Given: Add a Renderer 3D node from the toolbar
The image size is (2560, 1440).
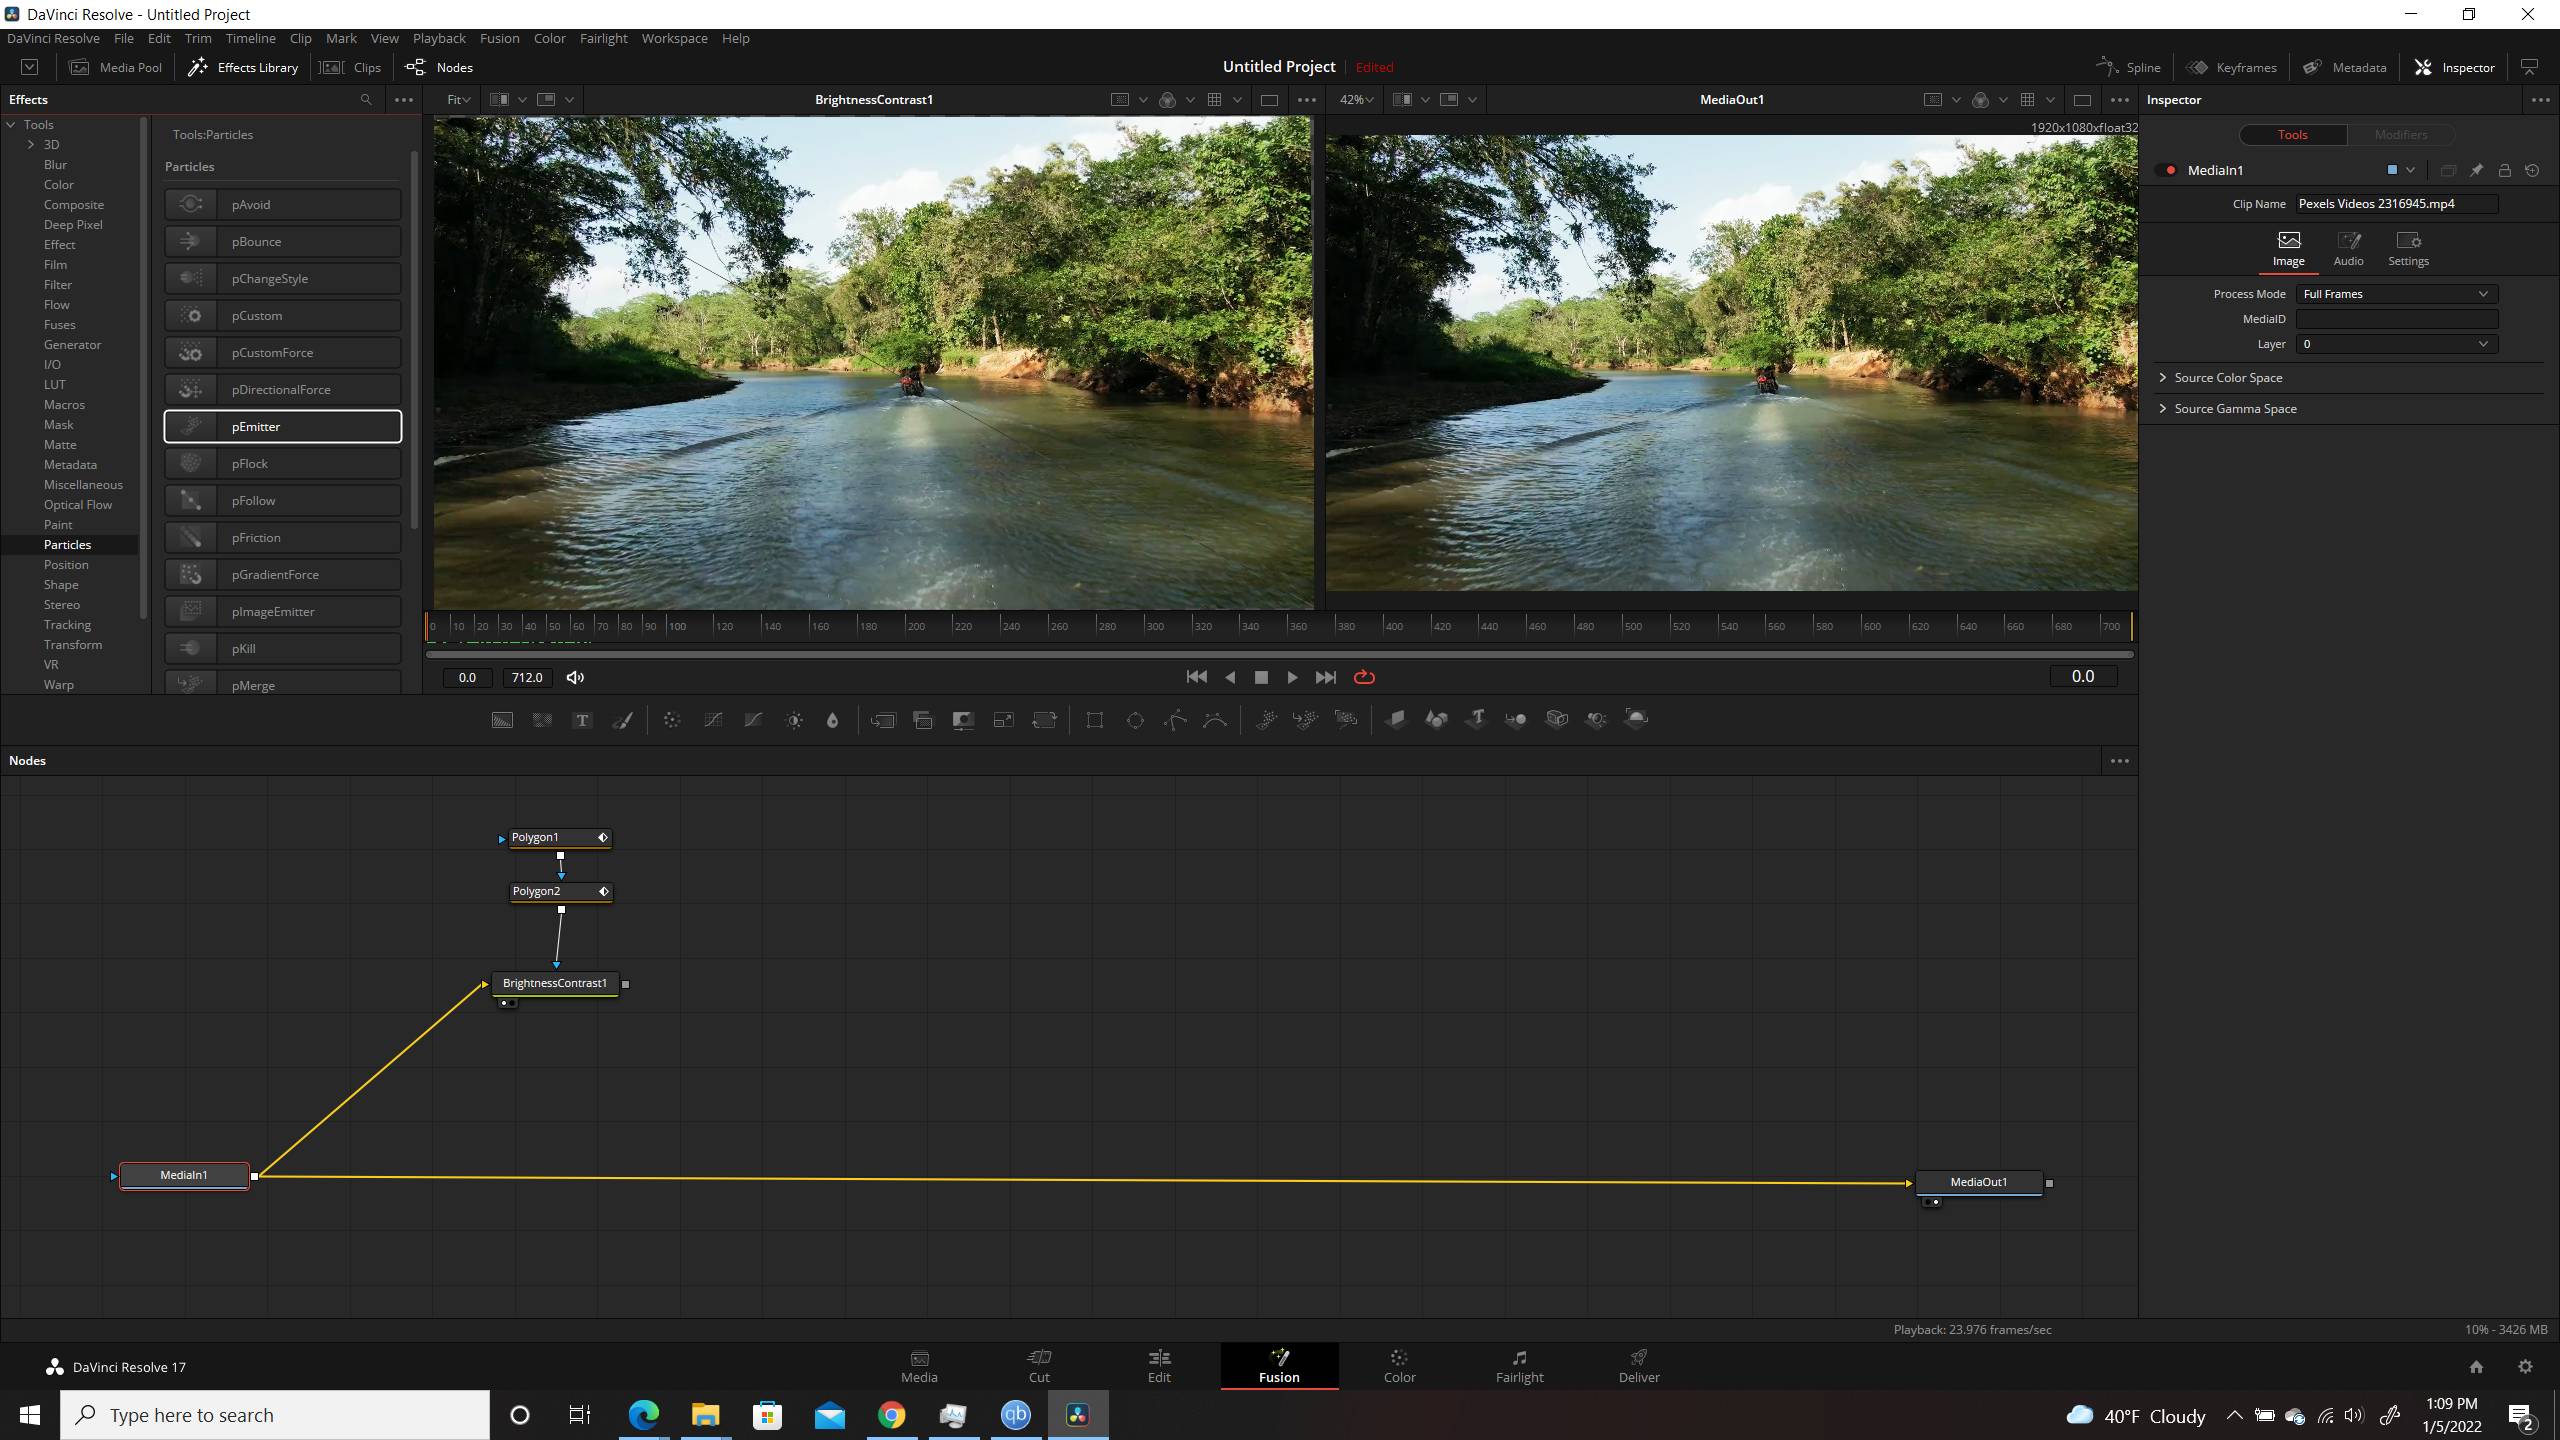Looking at the screenshot, I should [x=1636, y=720].
